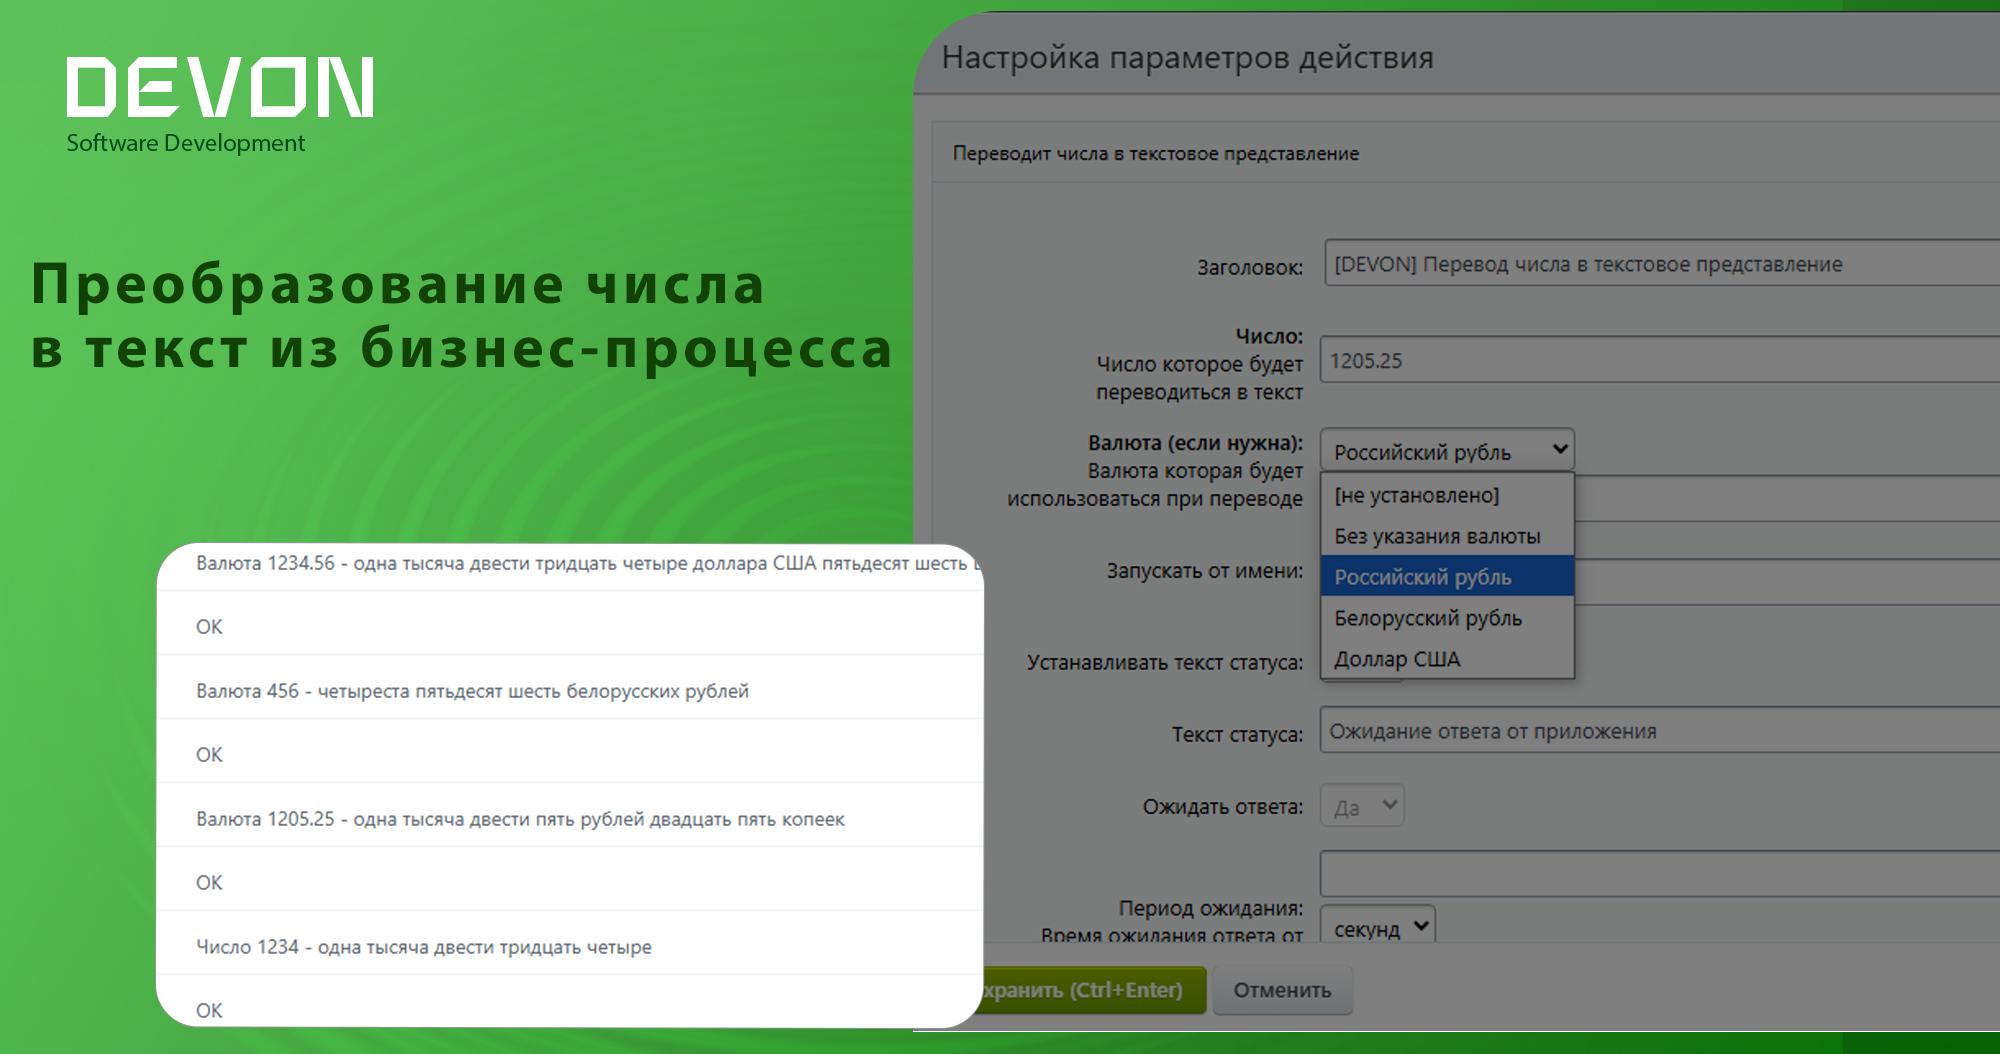2000x1054 pixels.
Task: Choose Доллар США option
Action: pos(1447,659)
